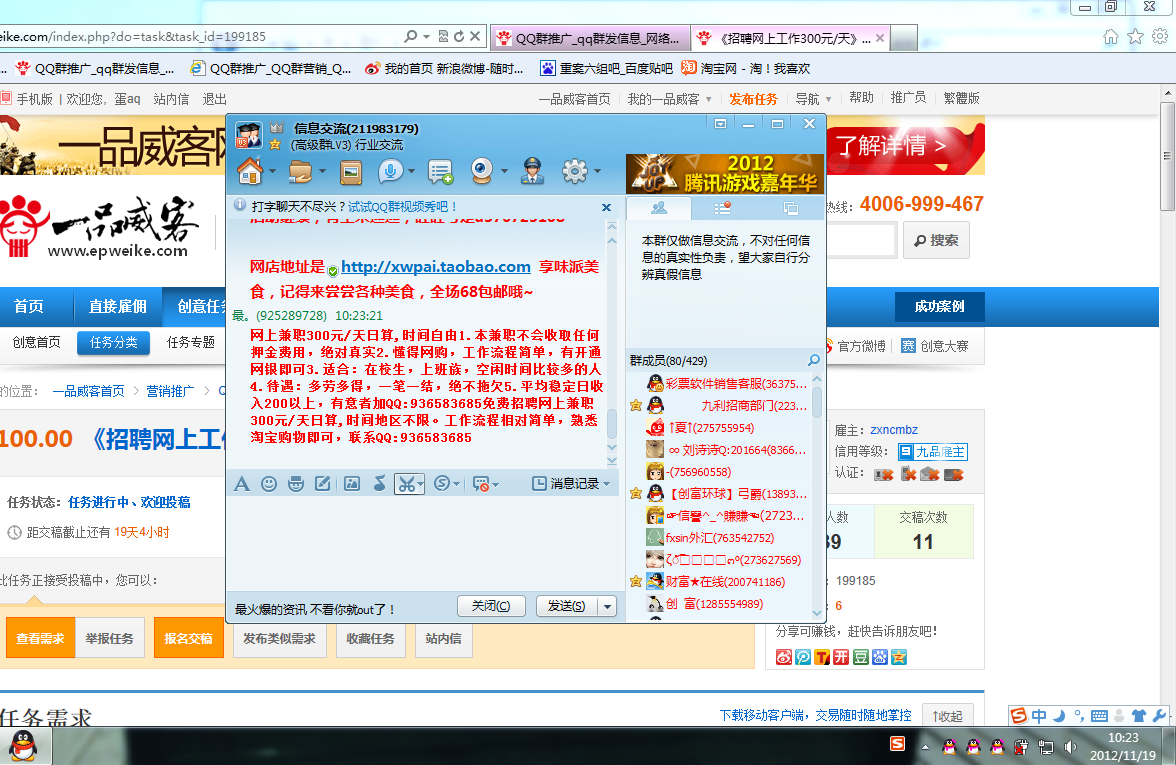Dismiss the video show tip bar

(606, 207)
